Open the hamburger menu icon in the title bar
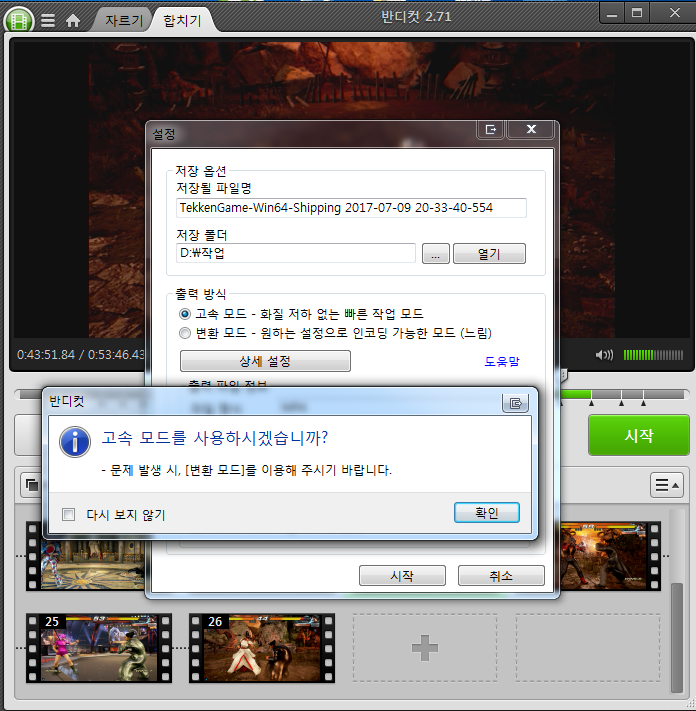 [48, 21]
